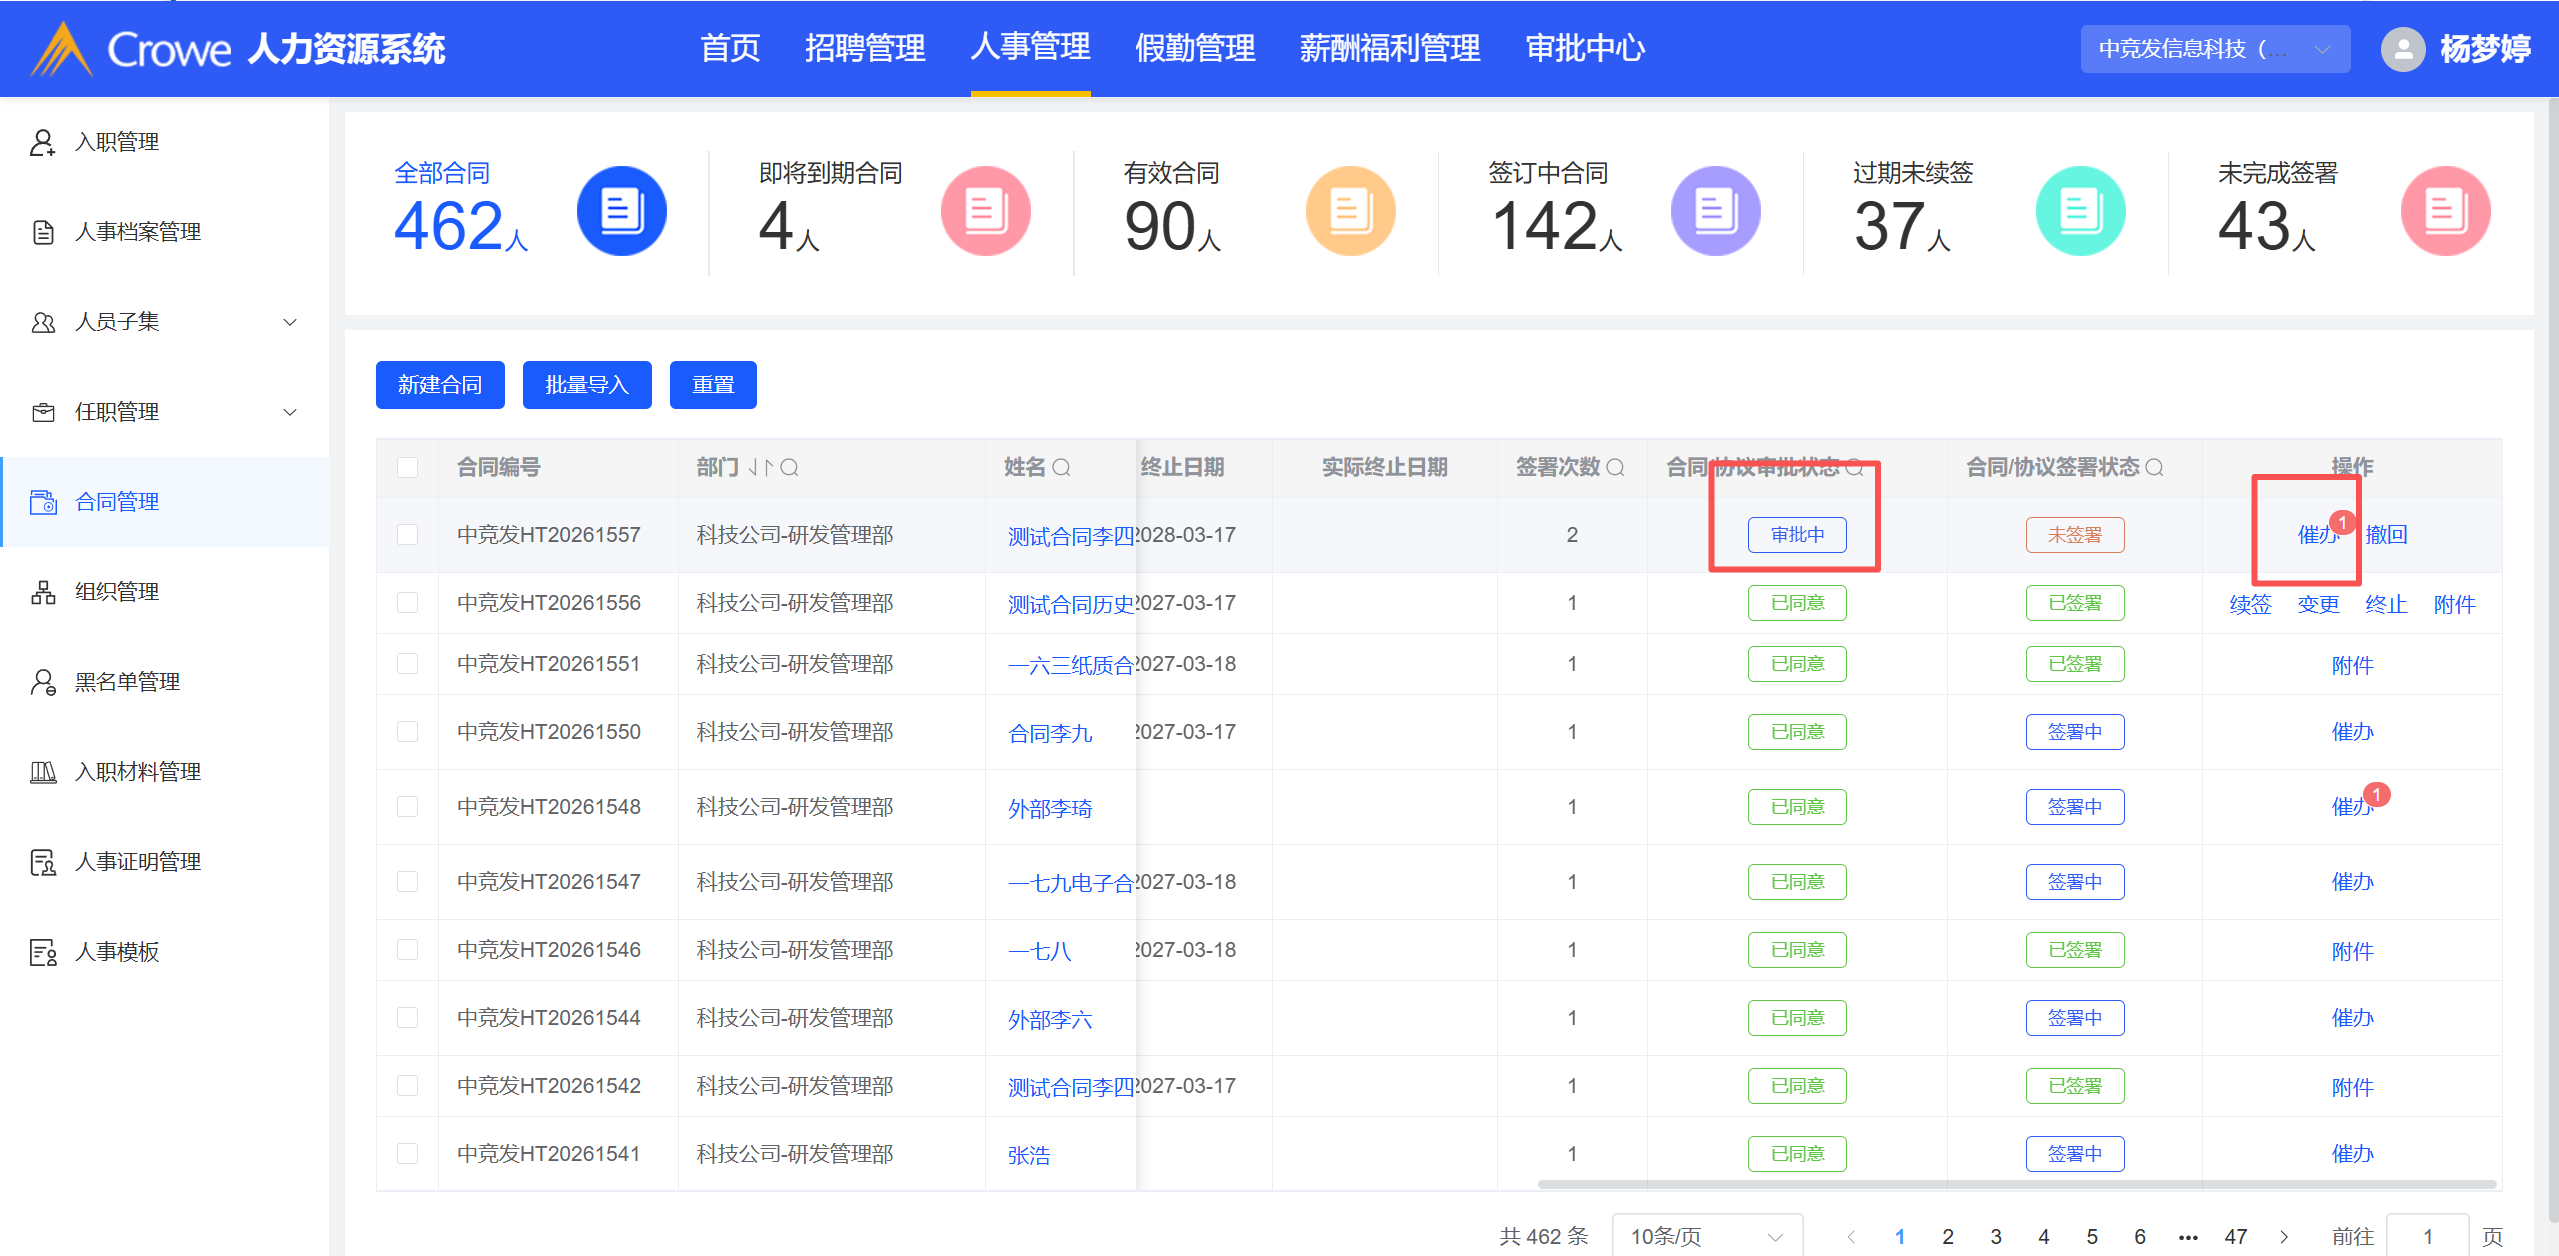Click the horizontal scrollbar below the table
Viewport: 2559px width, 1256px height.
[x=2015, y=1184]
